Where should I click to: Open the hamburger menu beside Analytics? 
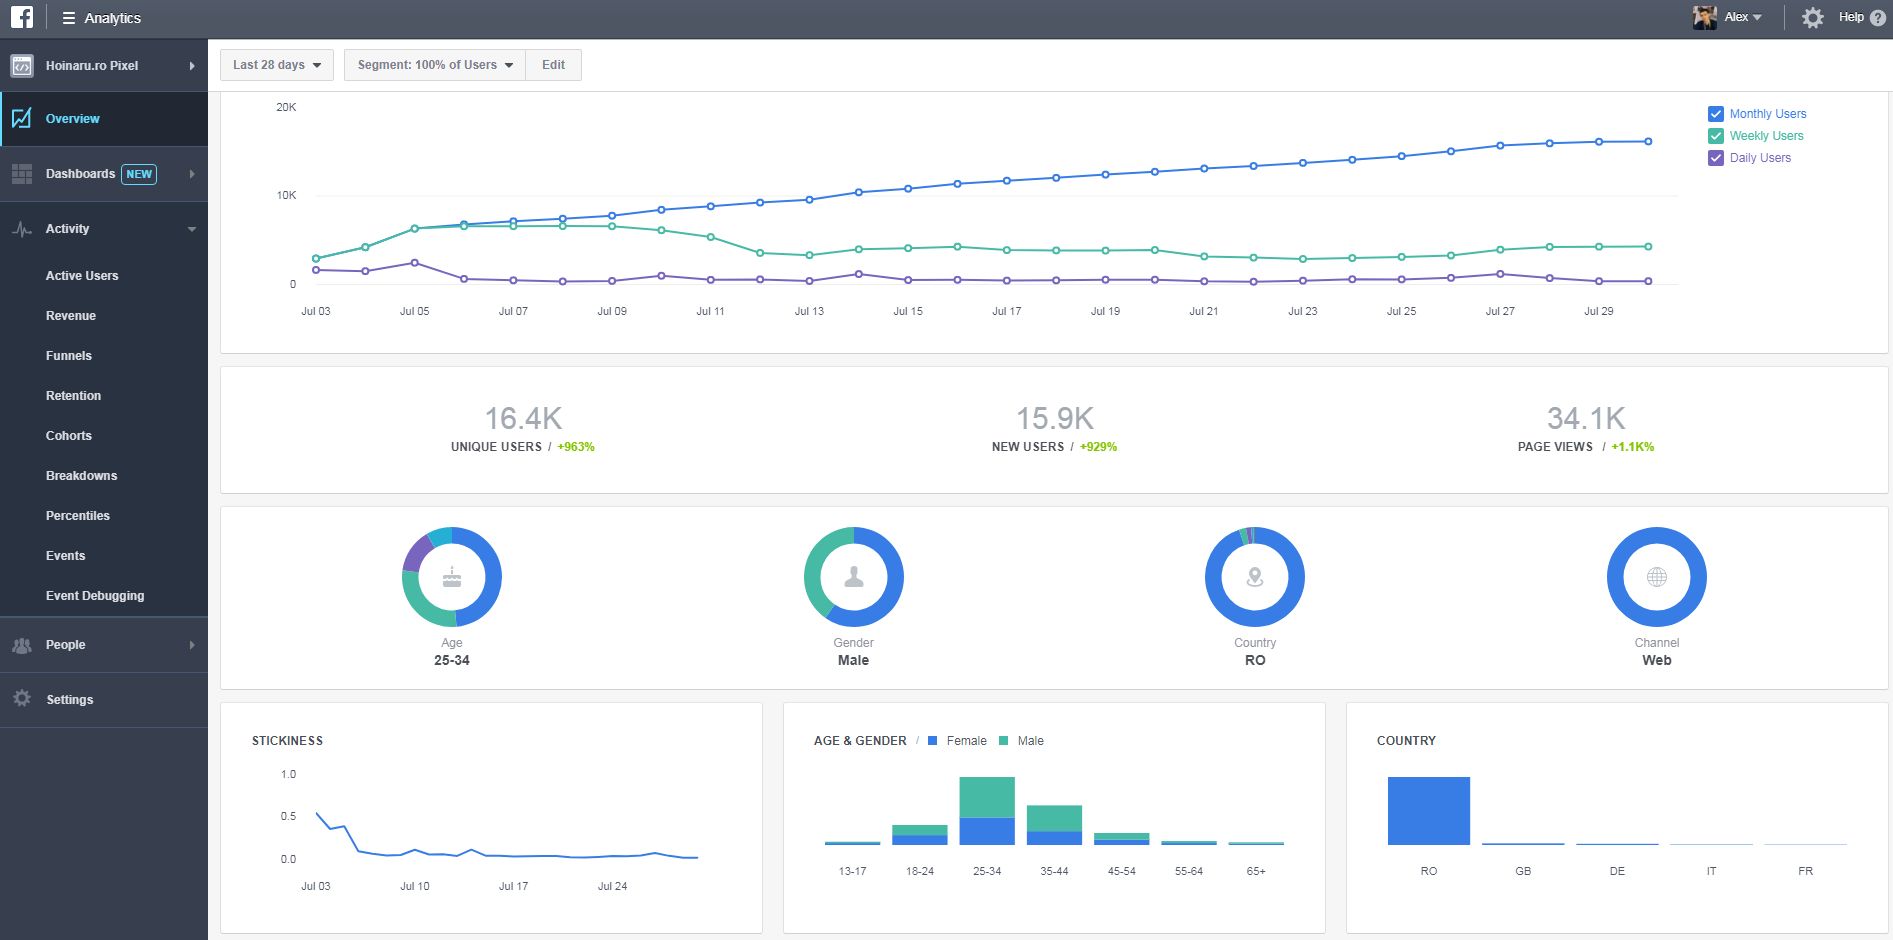pyautogui.click(x=69, y=18)
